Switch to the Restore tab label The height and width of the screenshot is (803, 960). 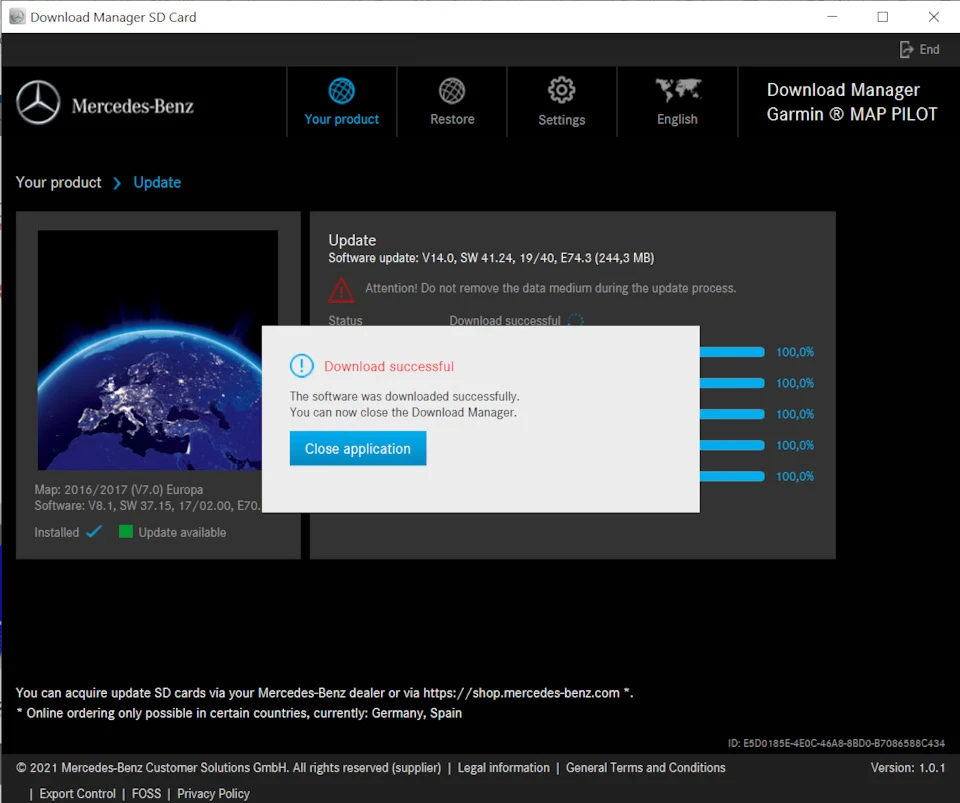coord(452,119)
